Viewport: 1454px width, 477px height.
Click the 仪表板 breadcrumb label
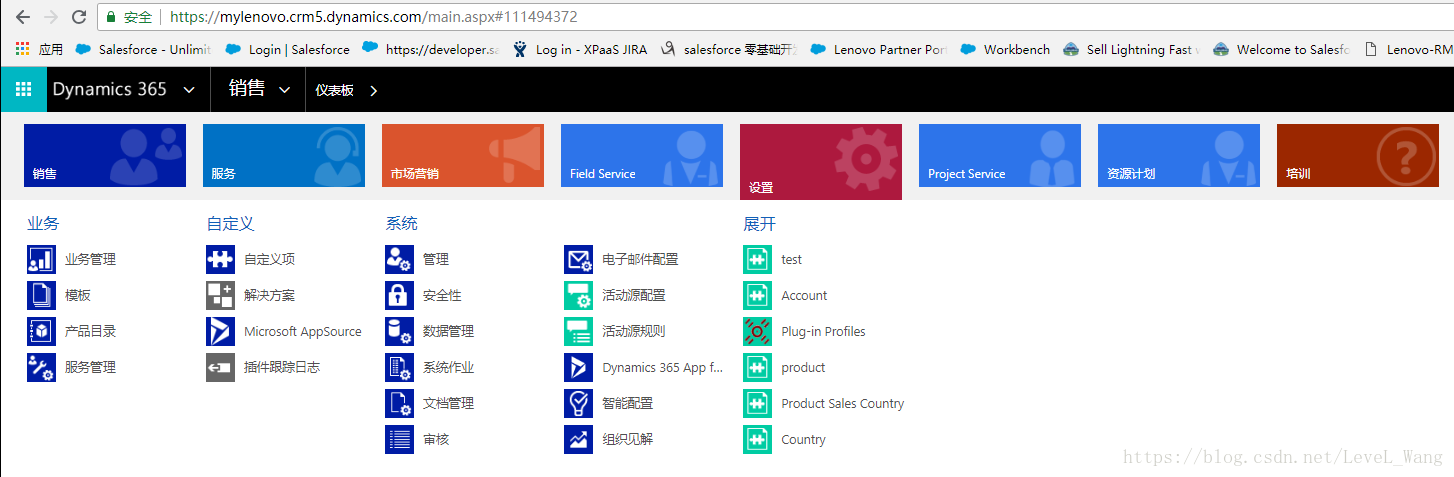click(334, 90)
